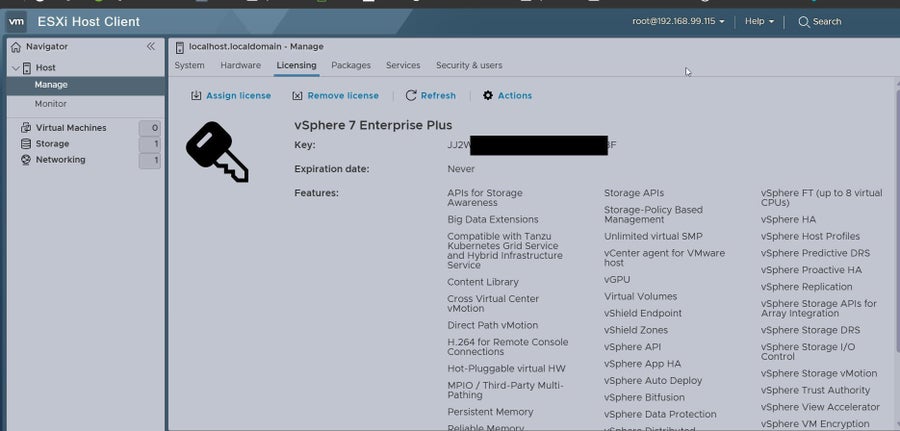The image size is (900, 431).
Task: Open the root@192.168.99.115 user dropdown
Action: [x=678, y=21]
